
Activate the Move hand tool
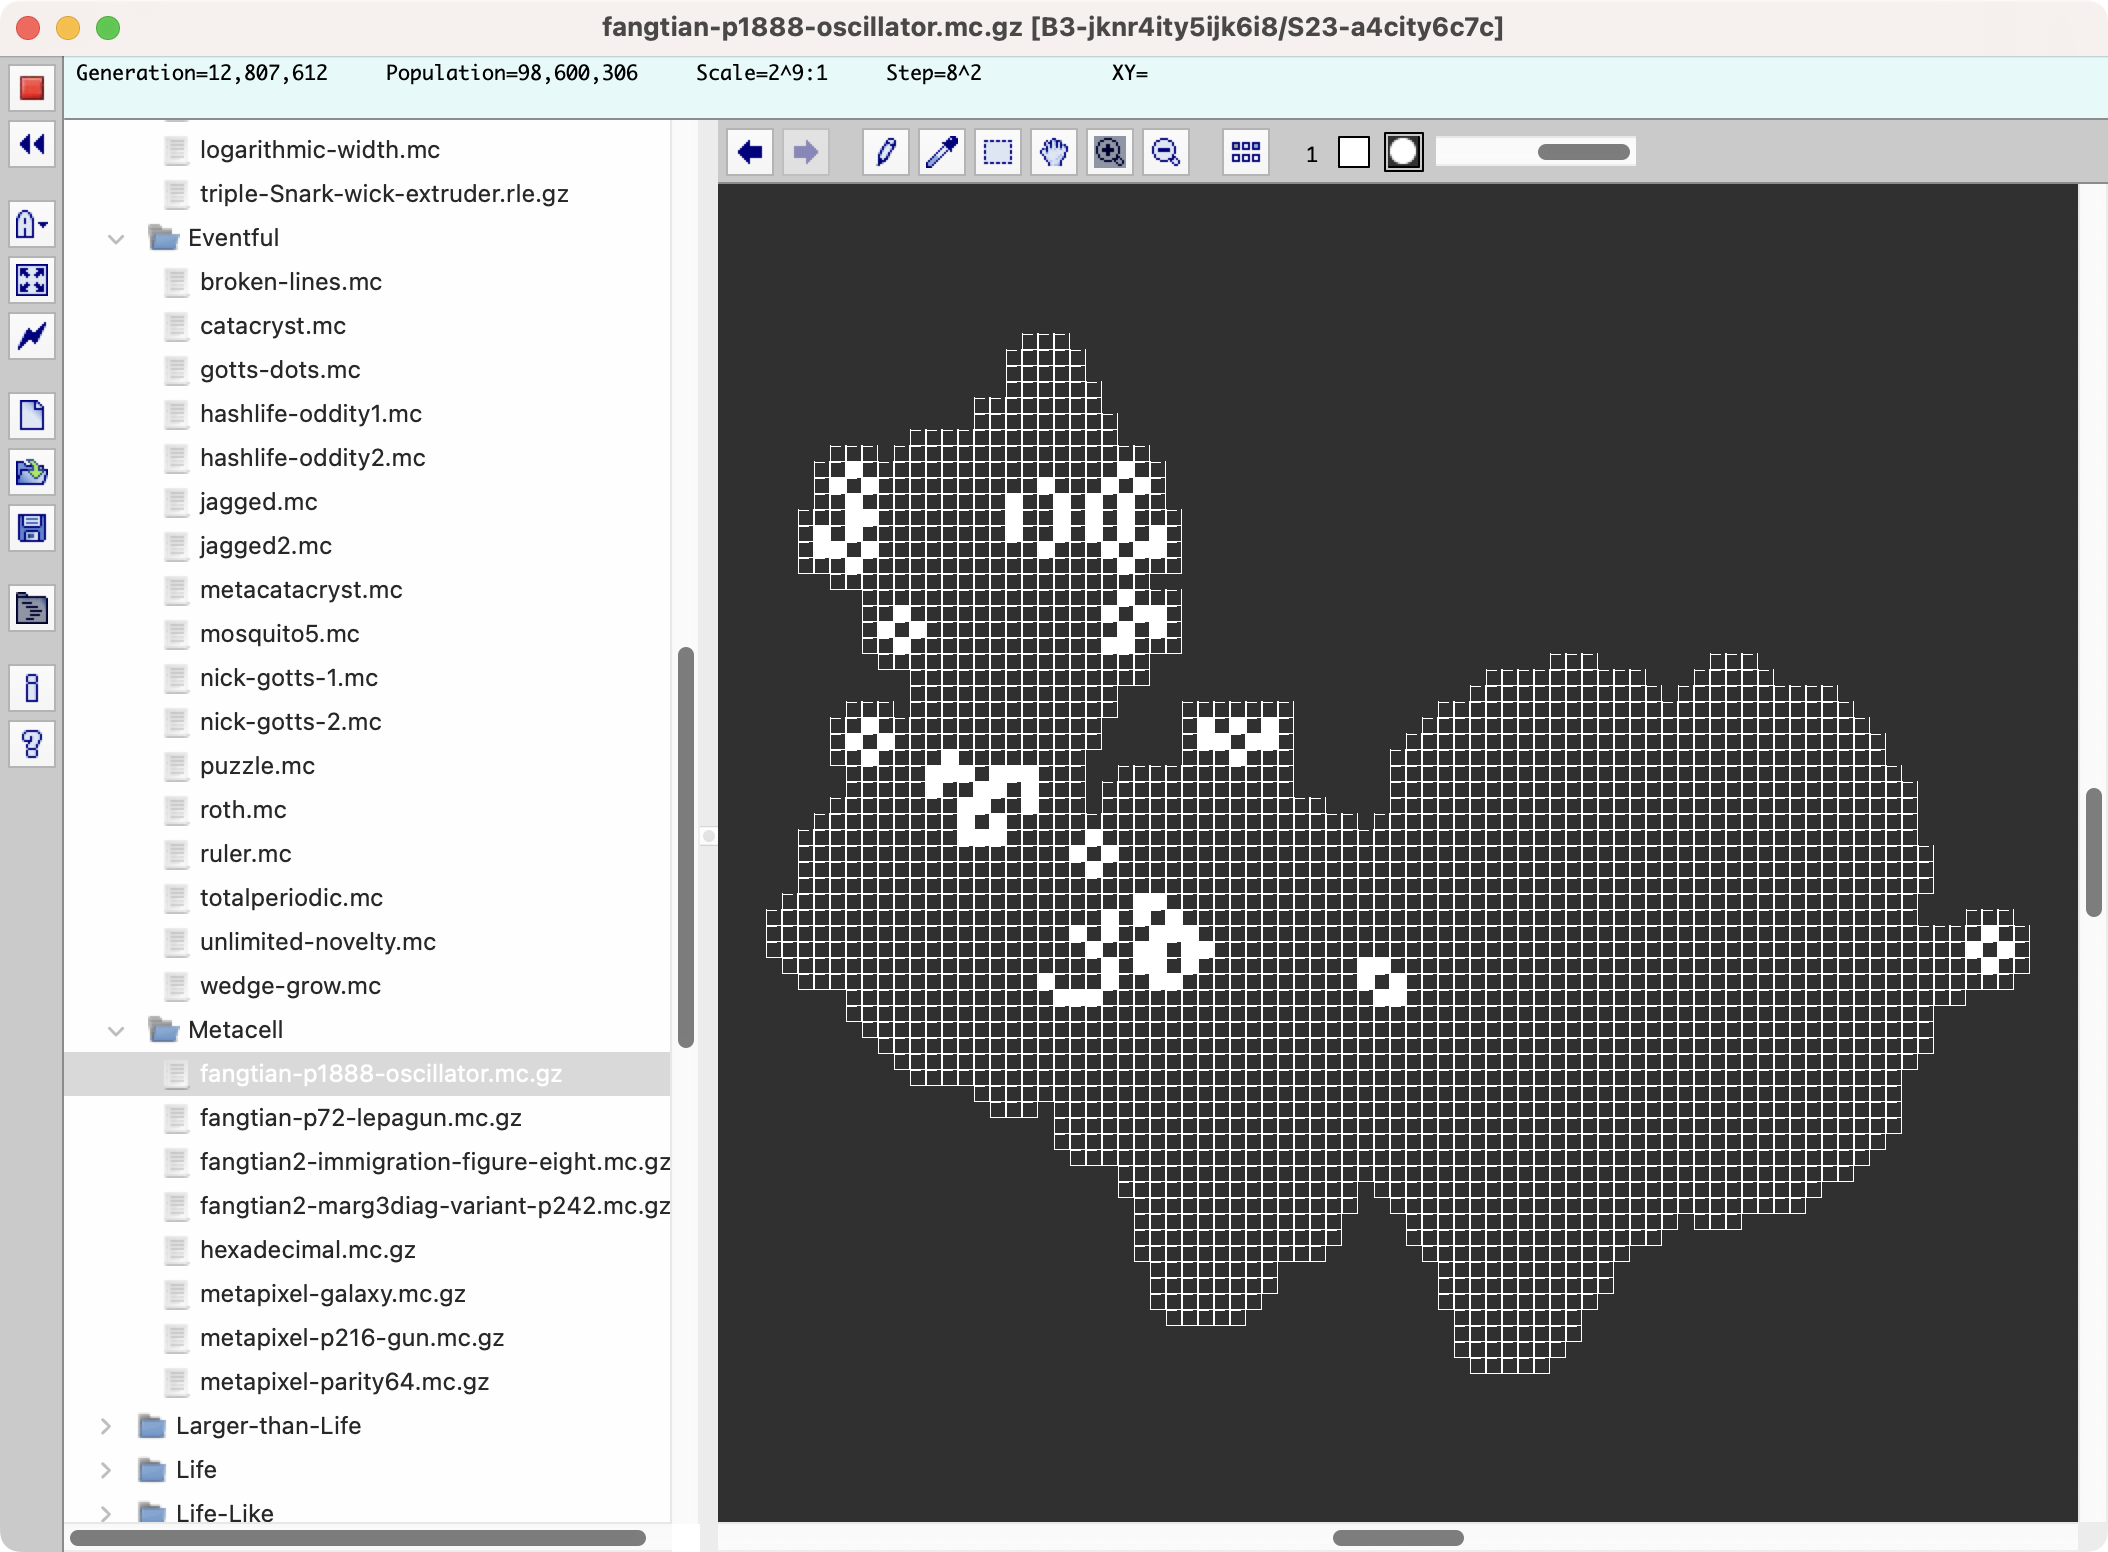[1054, 152]
